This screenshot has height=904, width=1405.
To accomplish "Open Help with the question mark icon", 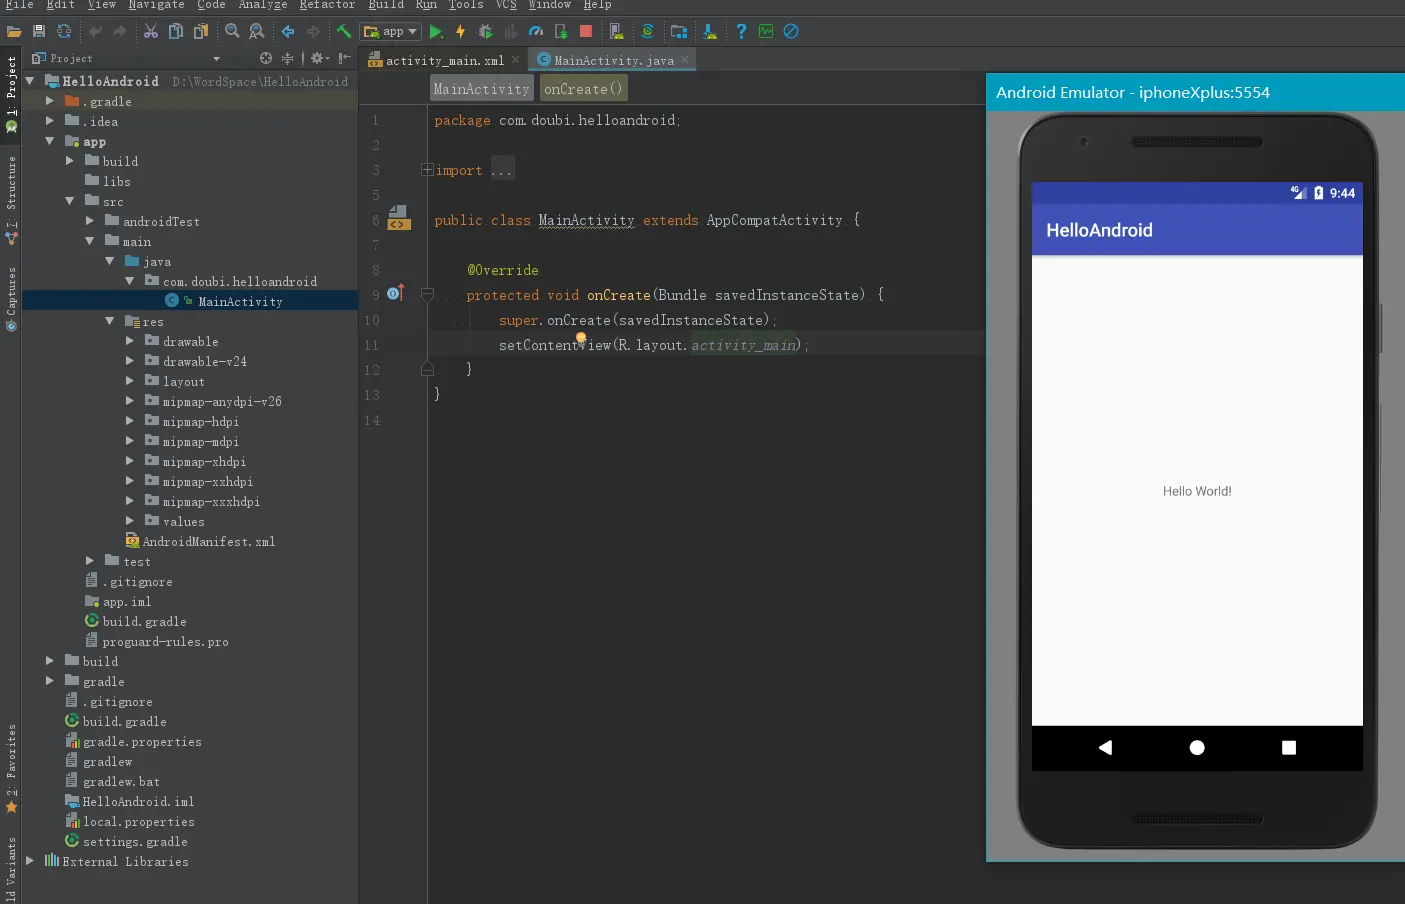I will click(x=741, y=32).
